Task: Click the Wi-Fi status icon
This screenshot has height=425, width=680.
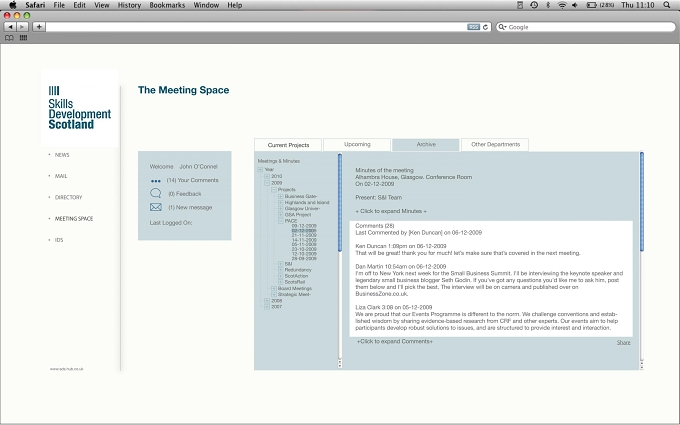Action: 562,5
